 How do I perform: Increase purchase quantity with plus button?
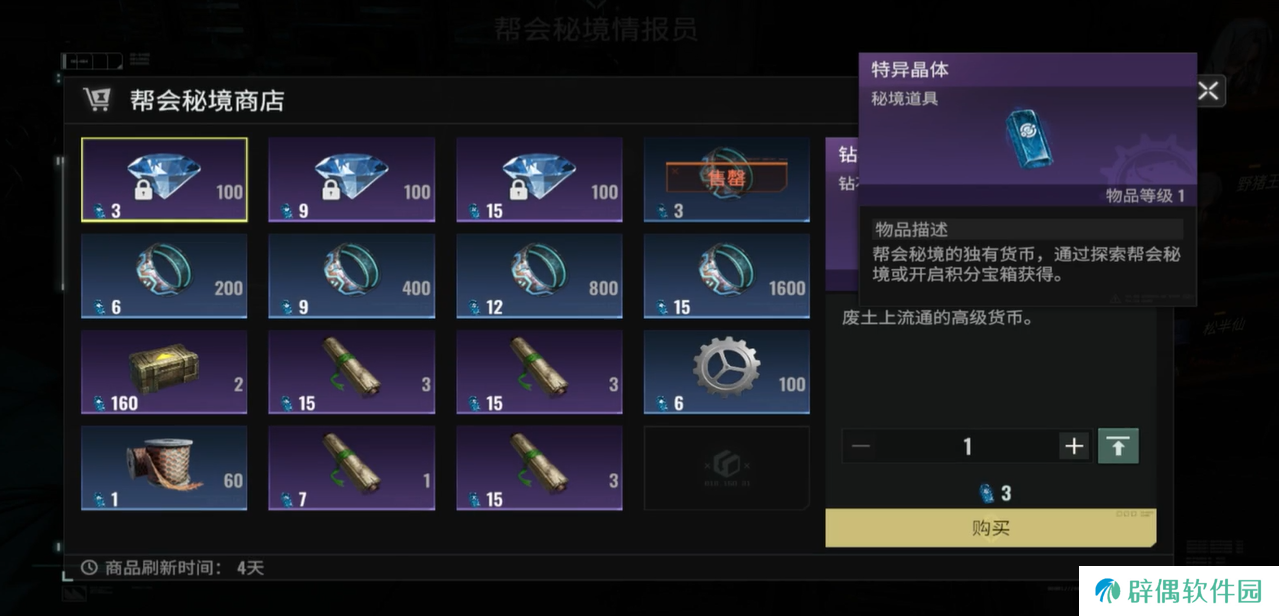pos(1074,446)
